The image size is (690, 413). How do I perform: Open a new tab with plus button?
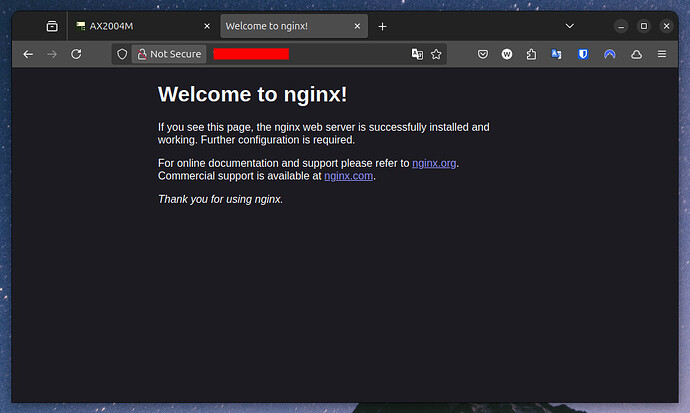(x=382, y=26)
